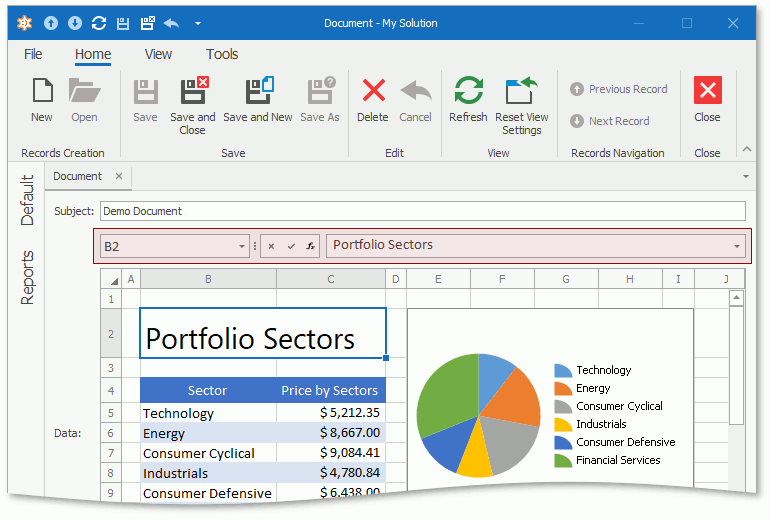Screen dimensions: 770x520
Task: Click the Industrials legend color swatch
Action: click(563, 424)
